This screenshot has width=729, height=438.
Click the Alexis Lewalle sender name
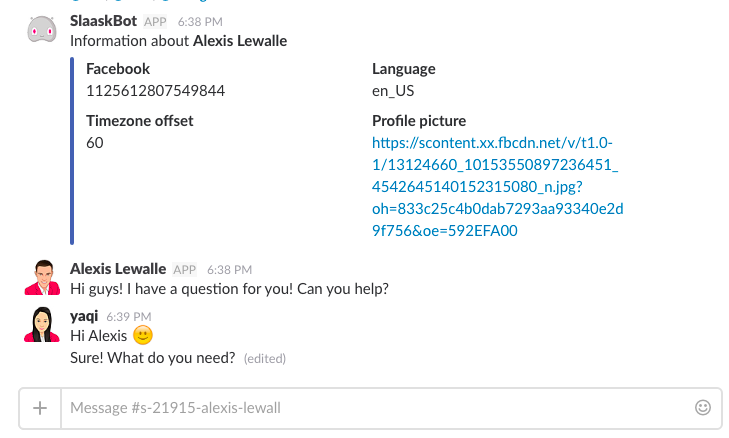pos(118,269)
